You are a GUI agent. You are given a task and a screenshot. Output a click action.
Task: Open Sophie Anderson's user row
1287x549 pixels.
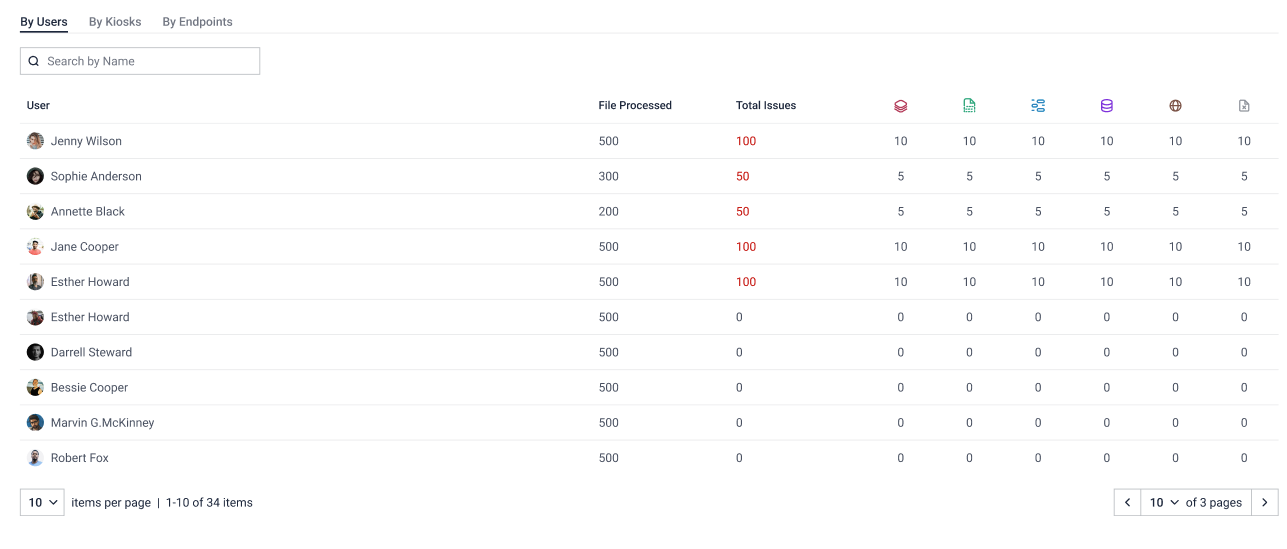649,176
